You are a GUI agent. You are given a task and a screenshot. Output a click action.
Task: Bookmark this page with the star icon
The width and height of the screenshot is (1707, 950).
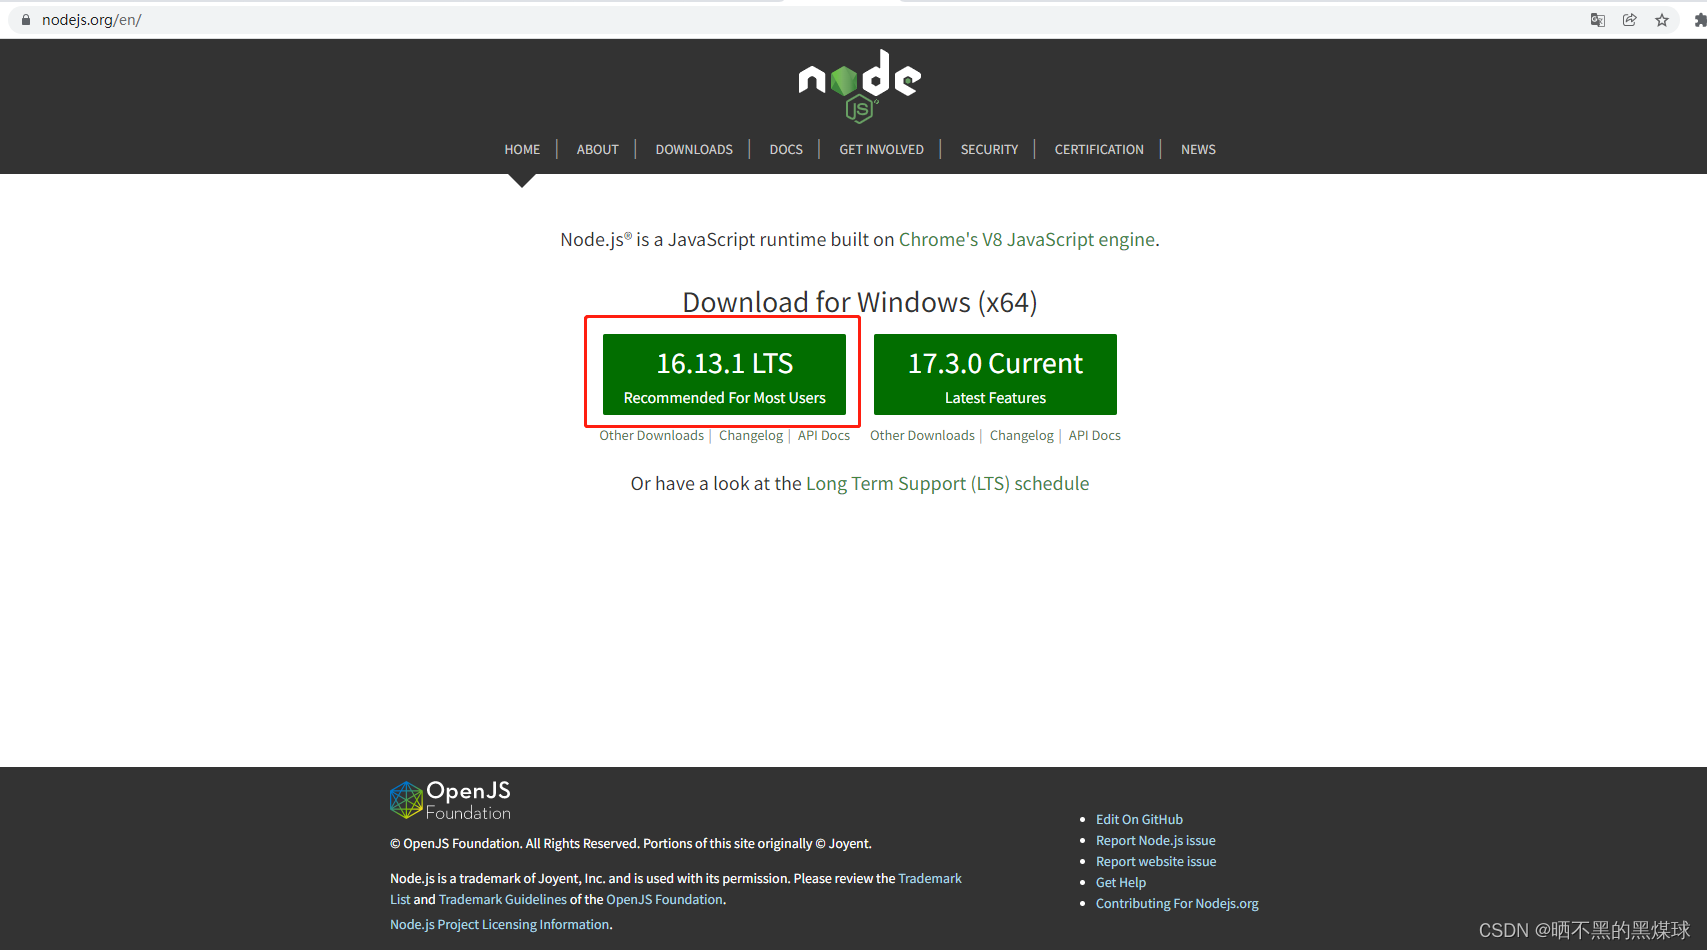point(1662,20)
